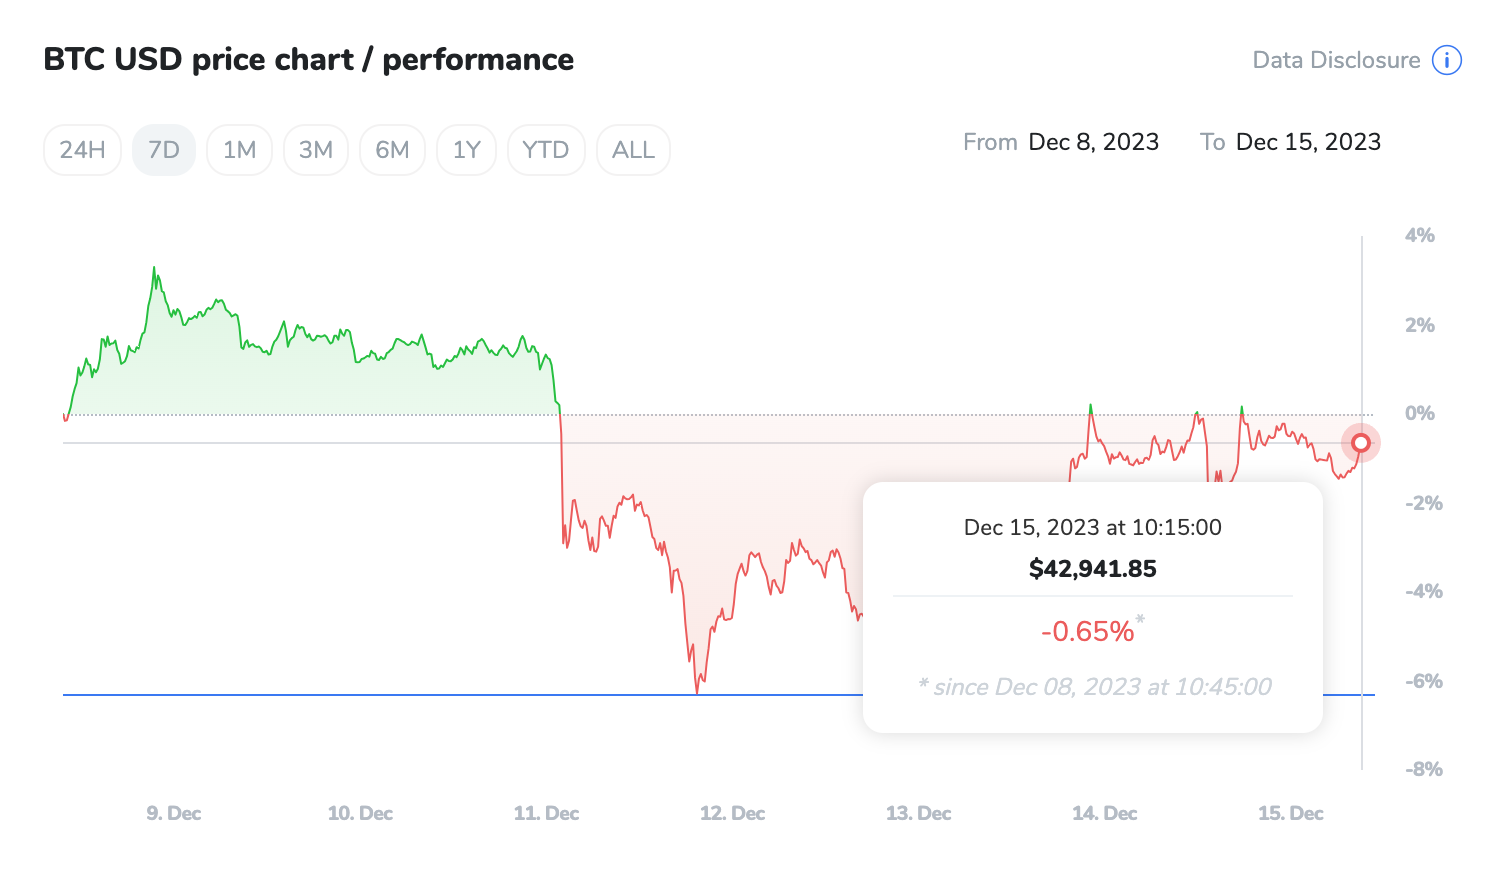Click the blue baseline at the chart bottom
The height and width of the screenshot is (892, 1498).
[400, 691]
